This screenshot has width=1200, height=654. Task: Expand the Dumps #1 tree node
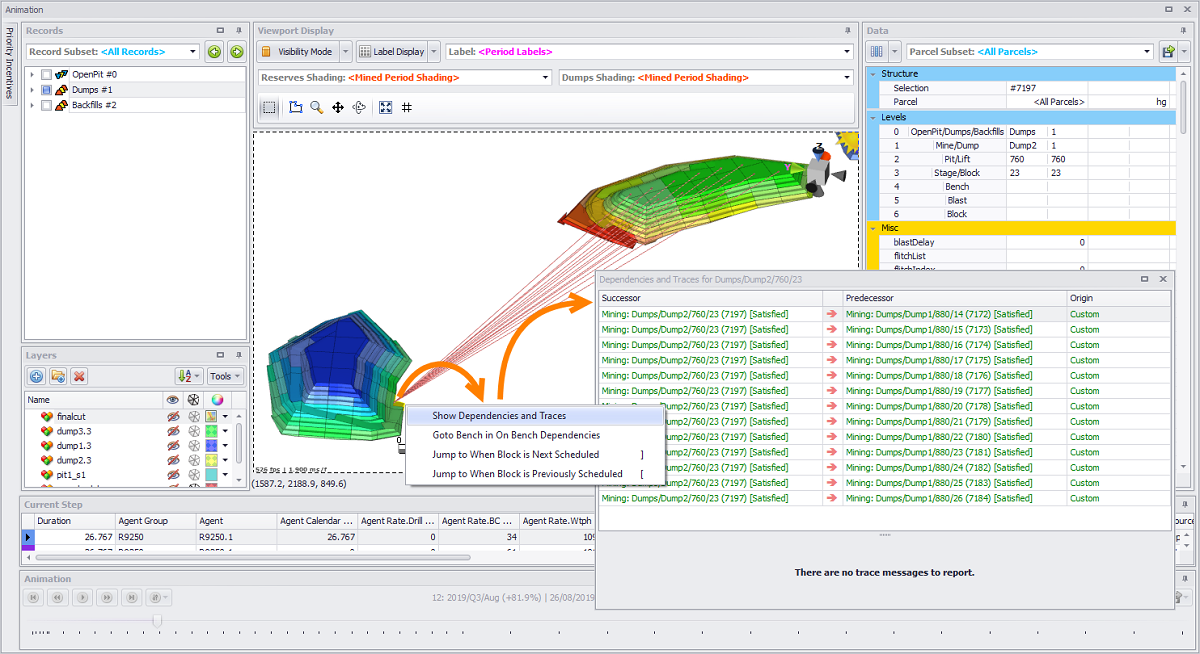pyautogui.click(x=32, y=90)
